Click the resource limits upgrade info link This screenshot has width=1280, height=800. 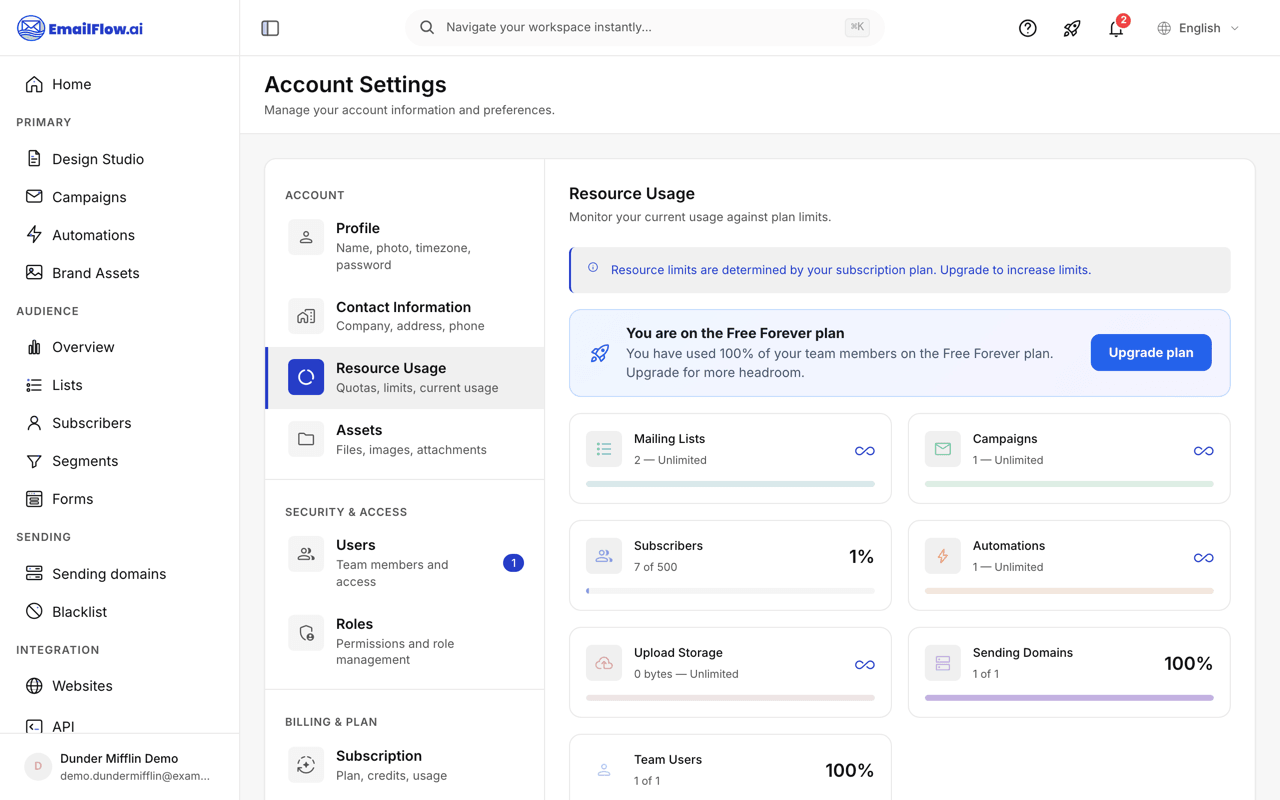(850, 270)
